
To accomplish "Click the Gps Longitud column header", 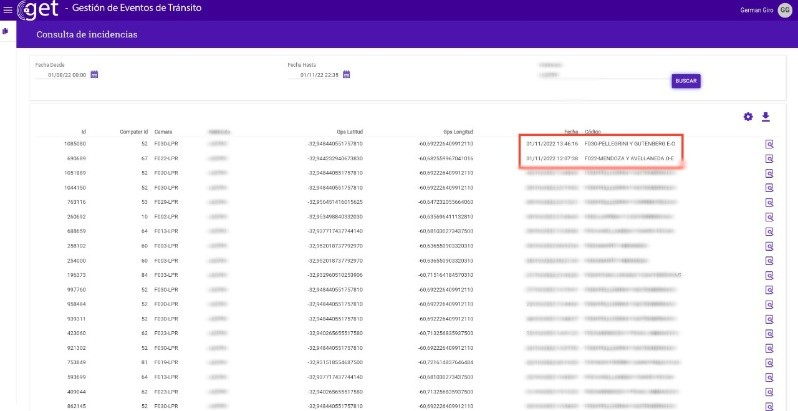I will click(458, 131).
